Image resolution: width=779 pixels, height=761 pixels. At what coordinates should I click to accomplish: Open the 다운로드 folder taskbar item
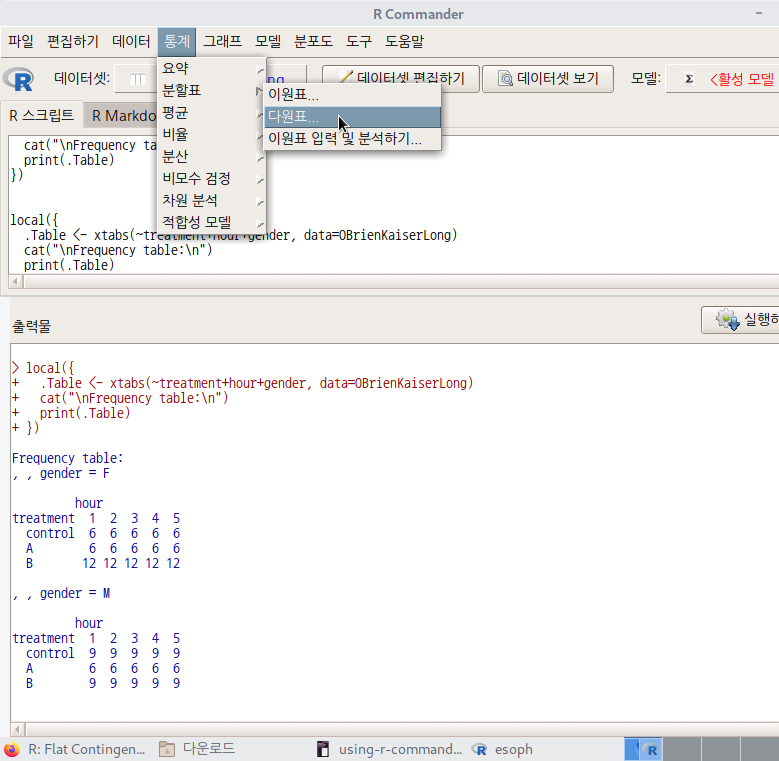coord(197,749)
